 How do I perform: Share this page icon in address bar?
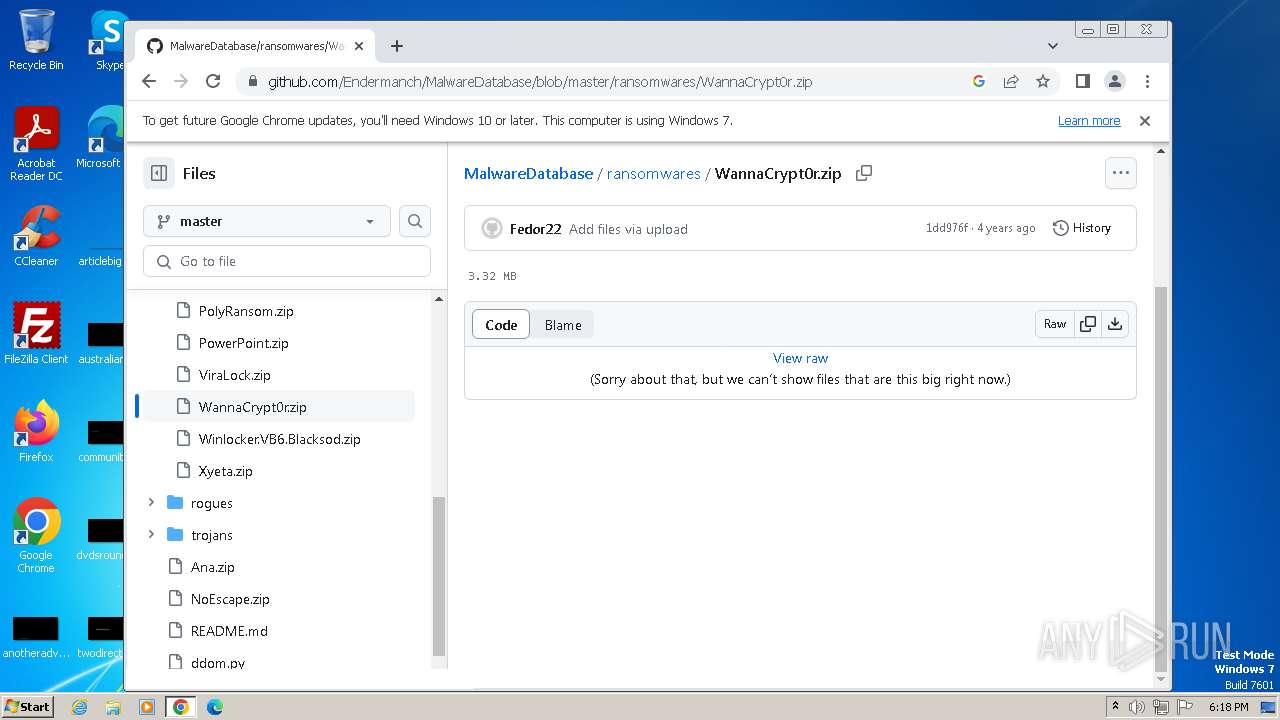(x=1011, y=81)
